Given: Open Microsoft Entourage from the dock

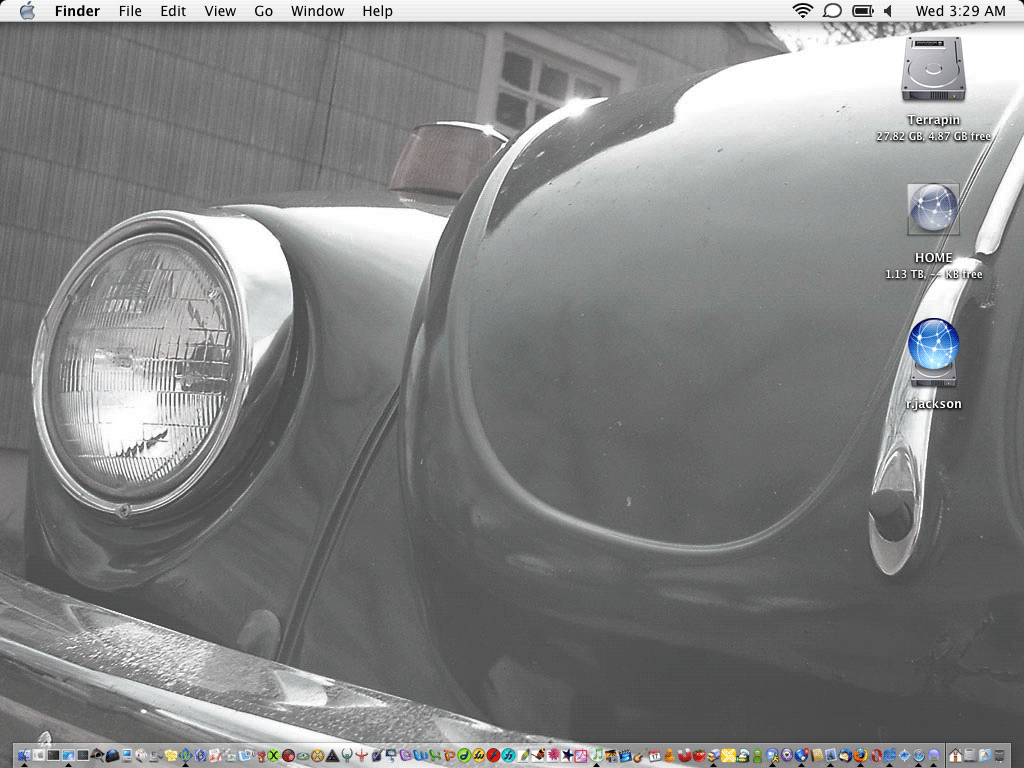Looking at the screenshot, I should pyautogui.click(x=406, y=756).
